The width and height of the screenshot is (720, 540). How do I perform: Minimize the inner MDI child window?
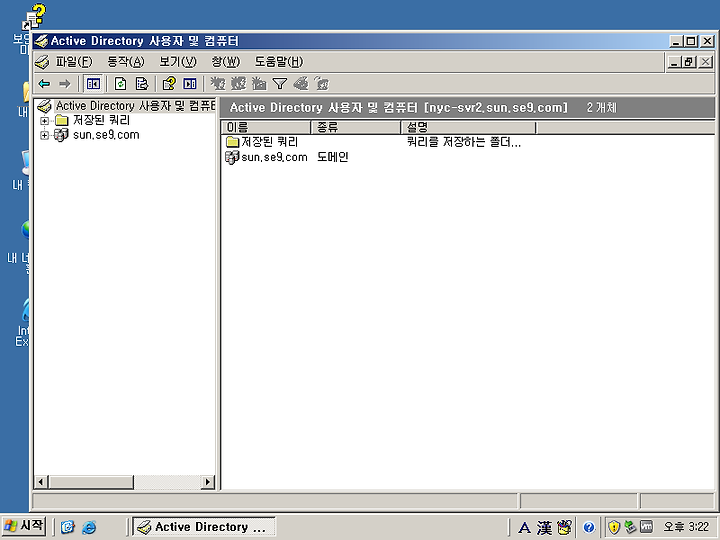click(x=674, y=62)
